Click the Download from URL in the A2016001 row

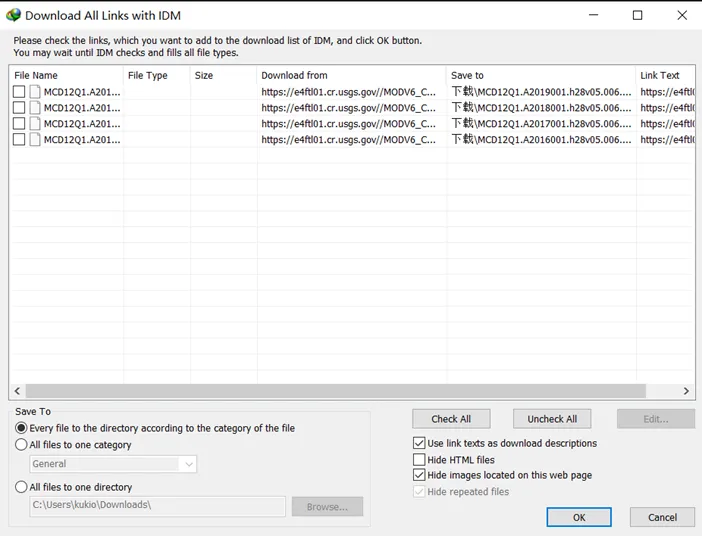coord(348,139)
